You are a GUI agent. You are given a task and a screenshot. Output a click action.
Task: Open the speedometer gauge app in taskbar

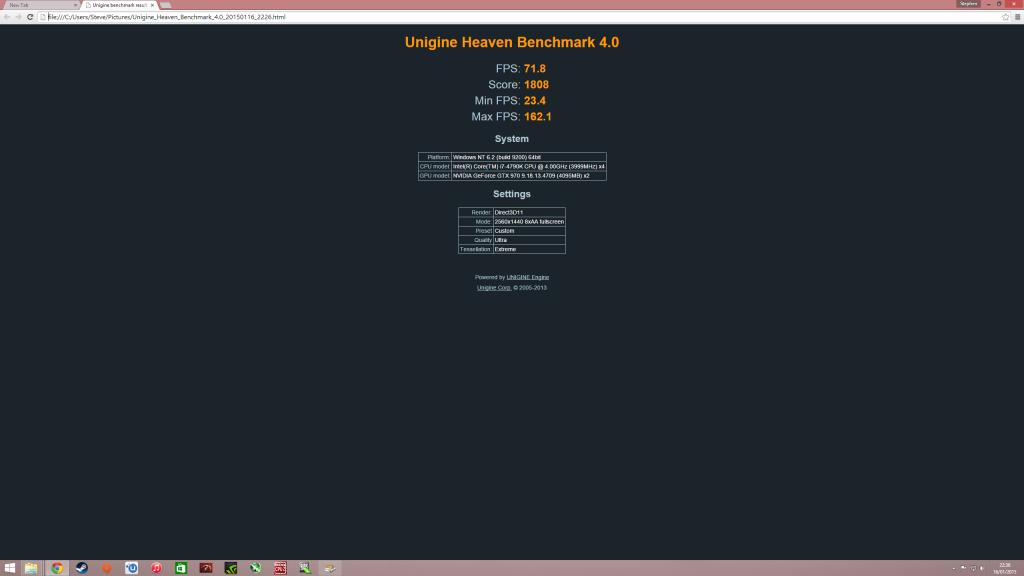(x=206, y=568)
